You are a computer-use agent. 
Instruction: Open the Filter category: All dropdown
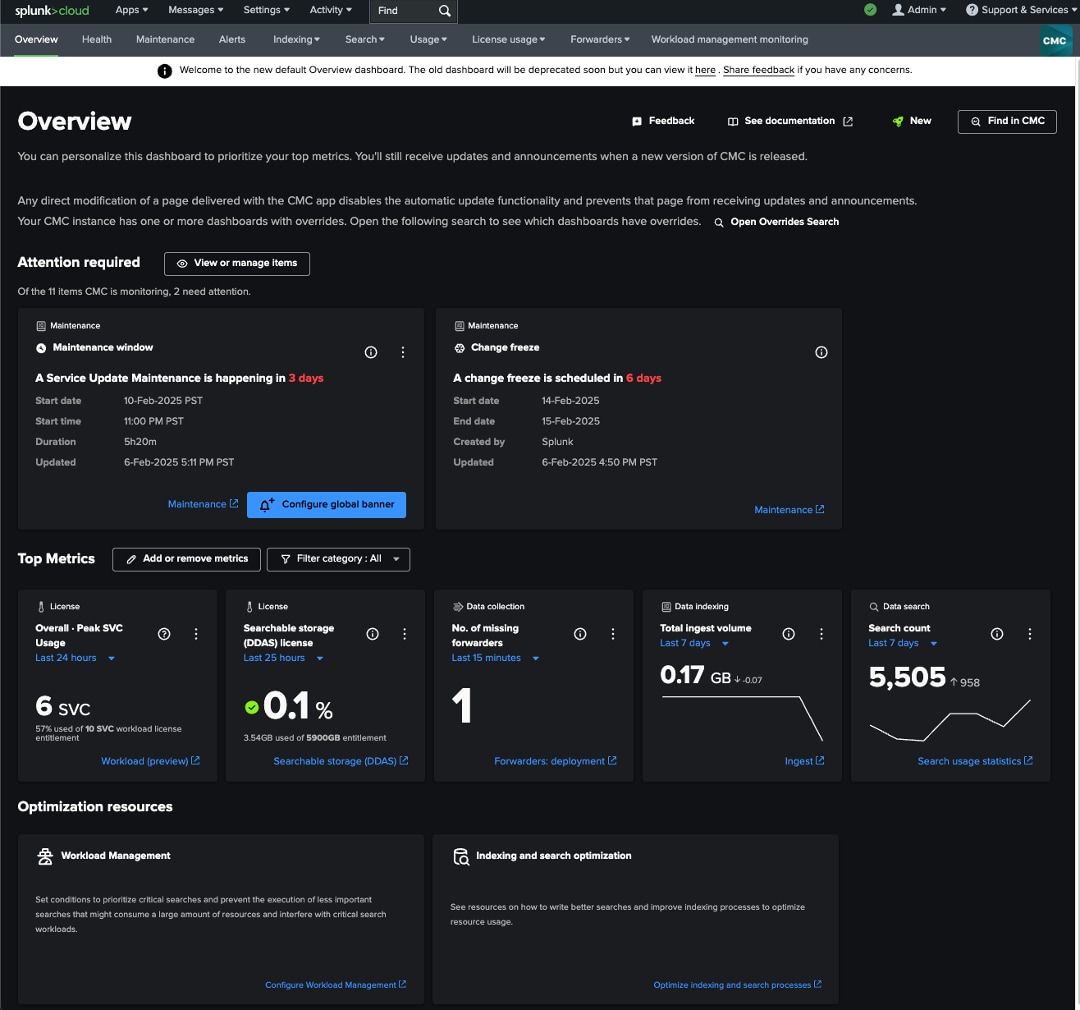338,559
